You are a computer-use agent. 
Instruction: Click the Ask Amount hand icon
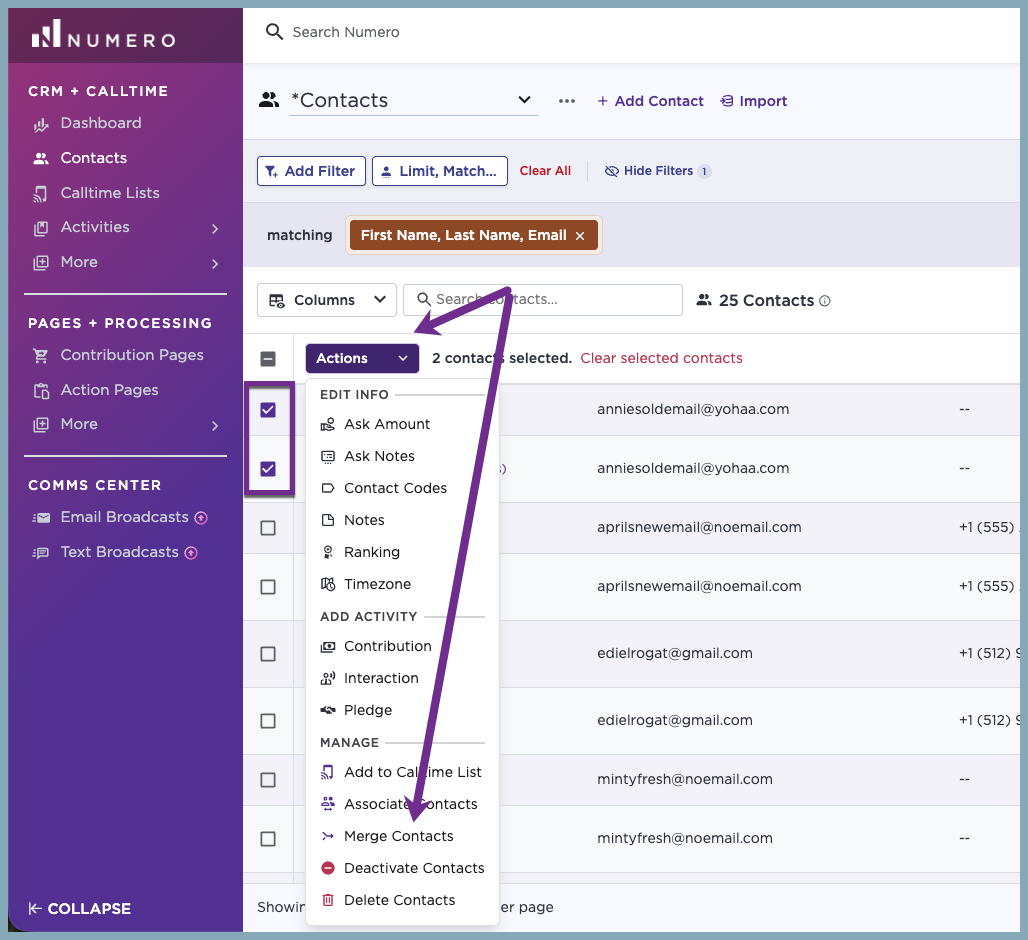pos(328,425)
